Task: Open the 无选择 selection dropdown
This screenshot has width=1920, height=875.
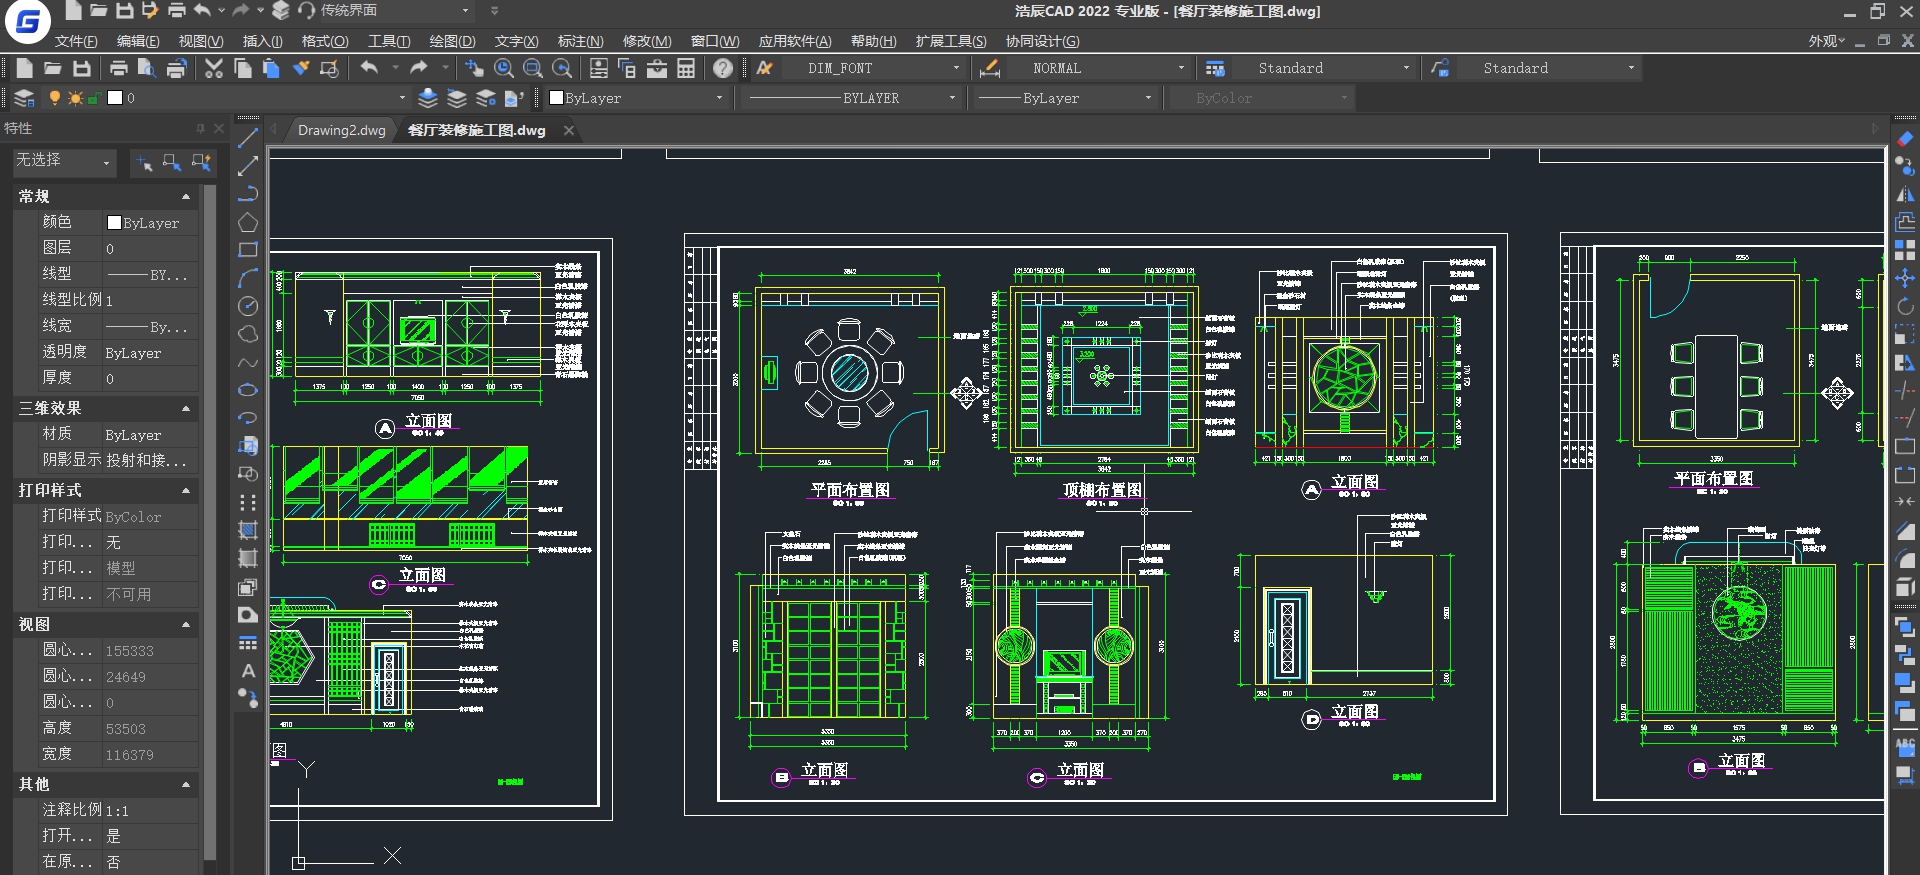Action: [x=106, y=162]
